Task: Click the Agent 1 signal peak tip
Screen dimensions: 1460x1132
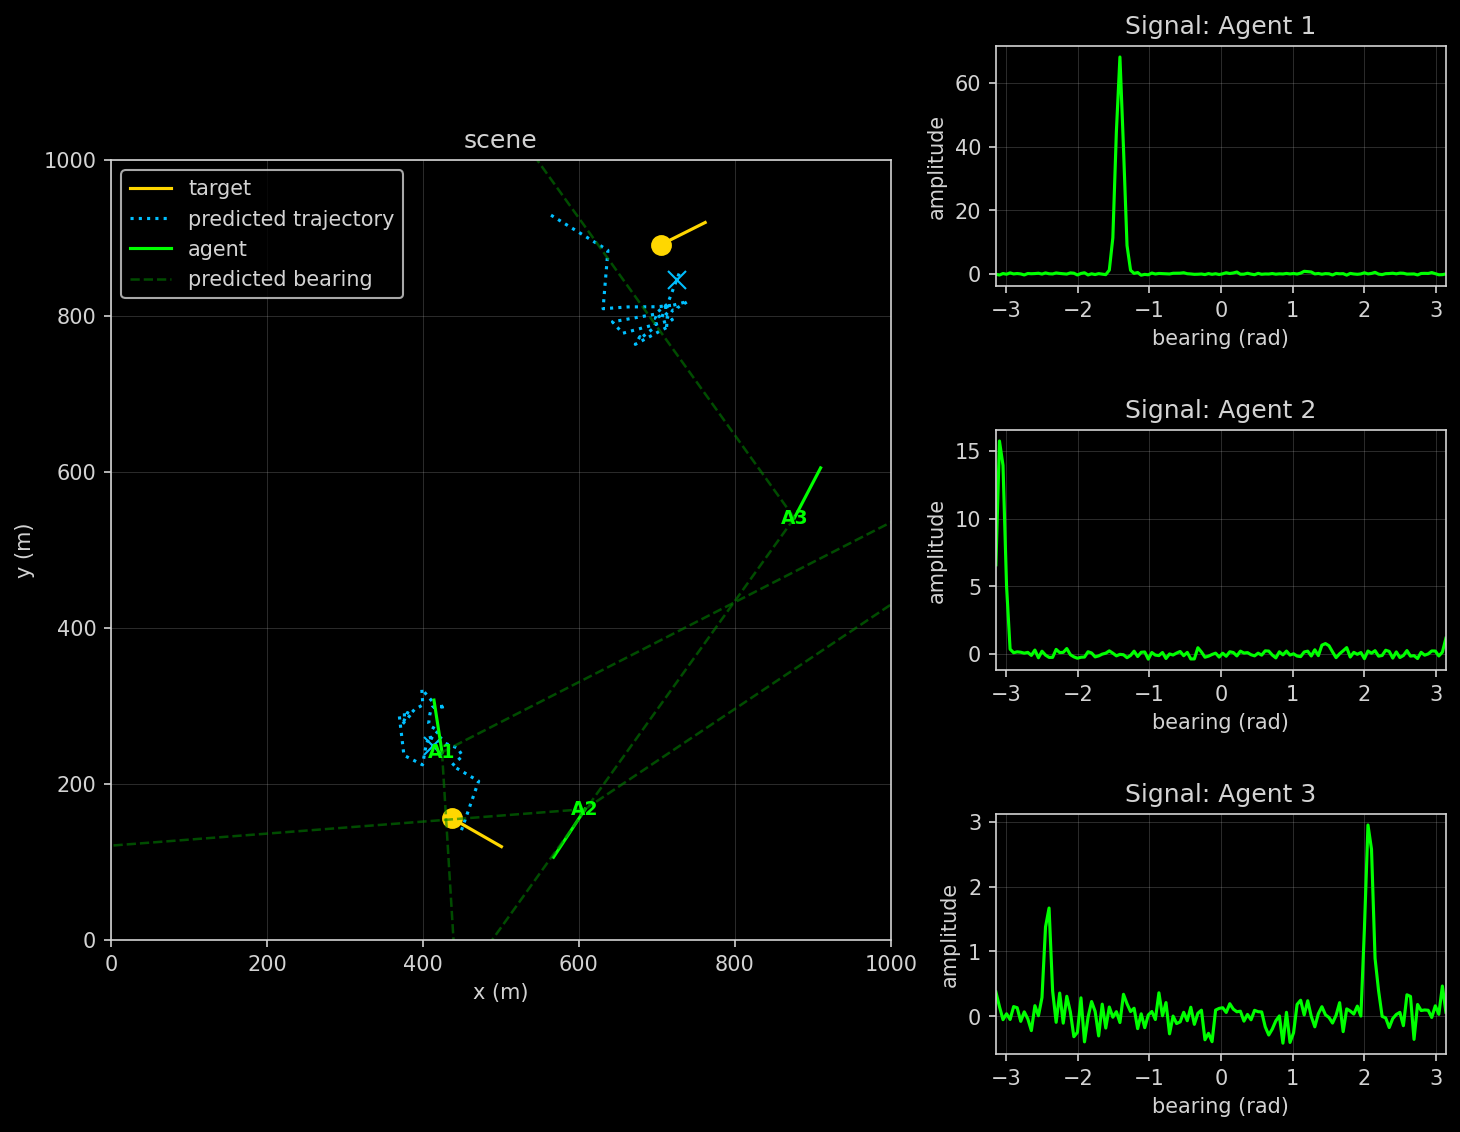Action: click(x=1119, y=58)
